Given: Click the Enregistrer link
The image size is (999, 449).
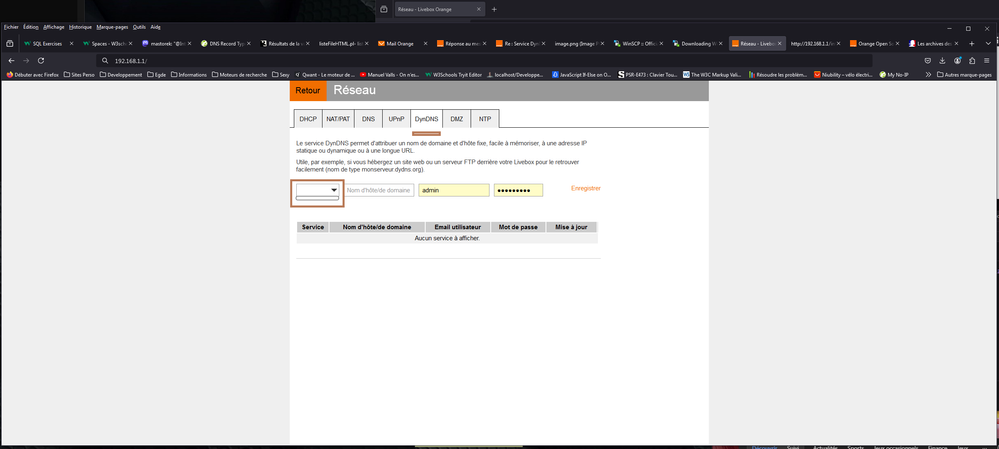Looking at the screenshot, I should coord(585,188).
